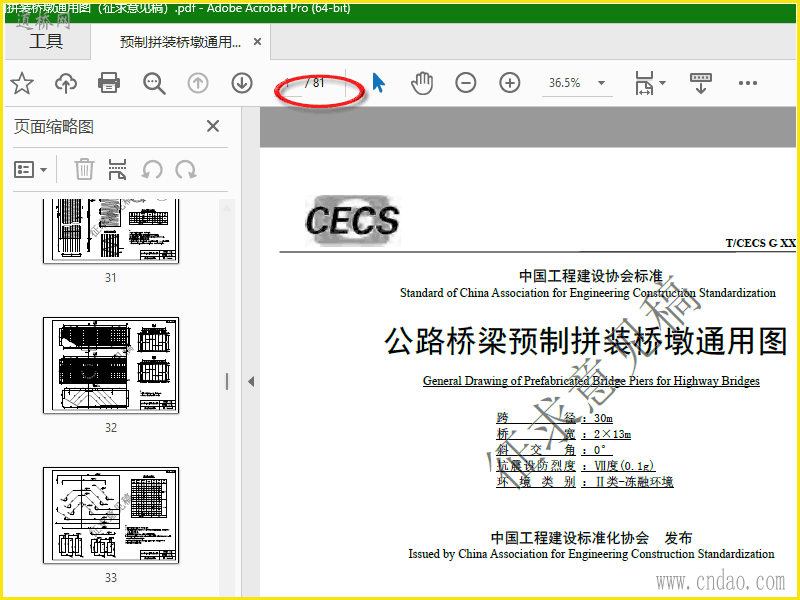
Task: Select page 32 thumbnail
Action: (111, 365)
